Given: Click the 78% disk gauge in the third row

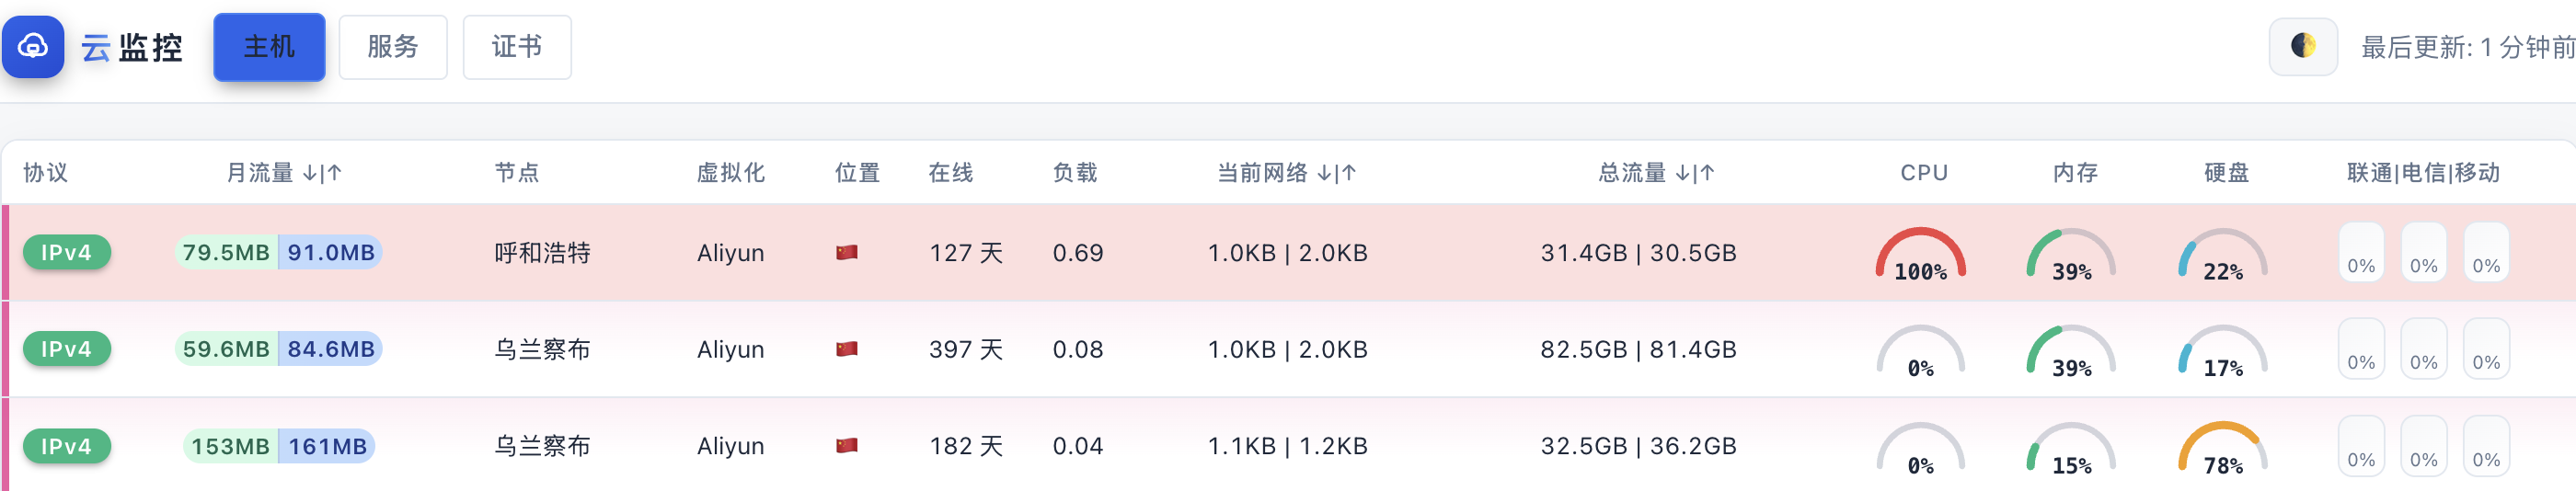Looking at the screenshot, I should pyautogui.click(x=2222, y=449).
